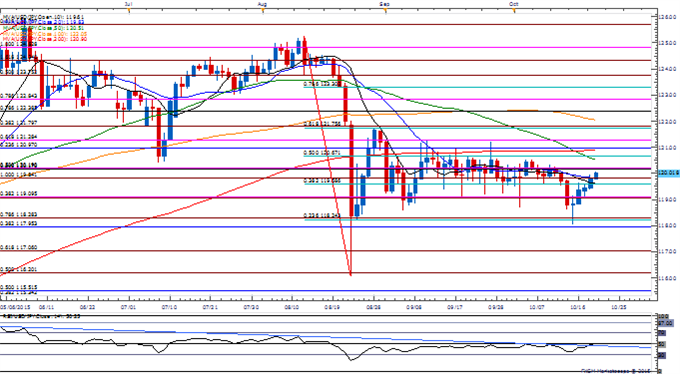Click the 06/22 date axis label
Viewport: 680px width, 374px height.
click(88, 306)
